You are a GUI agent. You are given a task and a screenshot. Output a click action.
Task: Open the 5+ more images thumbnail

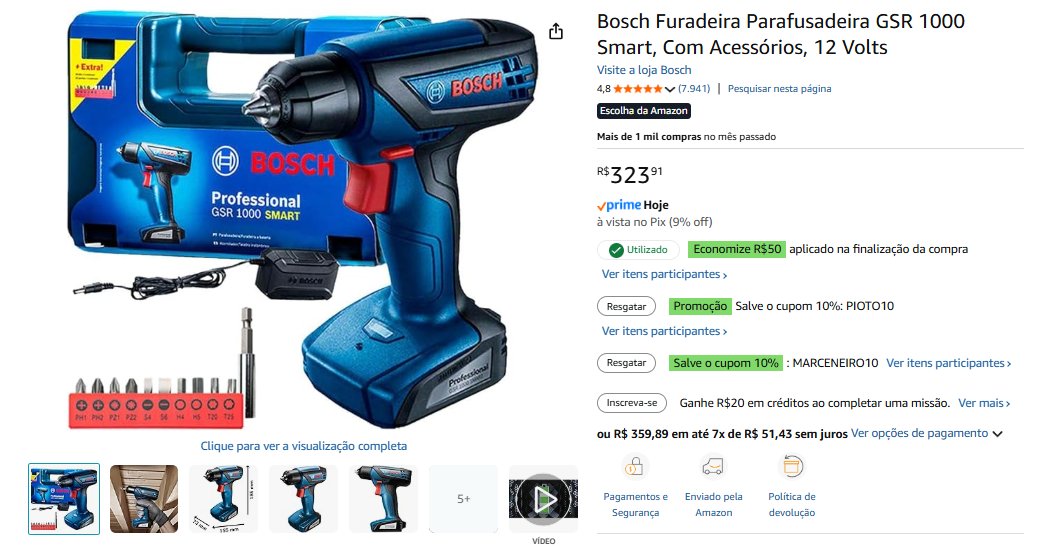pyautogui.click(x=463, y=499)
